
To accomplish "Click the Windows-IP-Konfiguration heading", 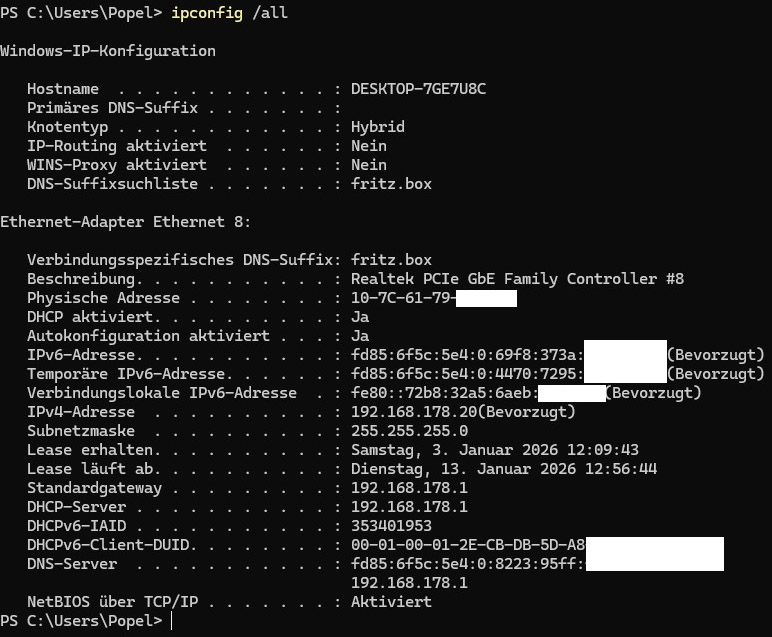I will click(x=108, y=51).
